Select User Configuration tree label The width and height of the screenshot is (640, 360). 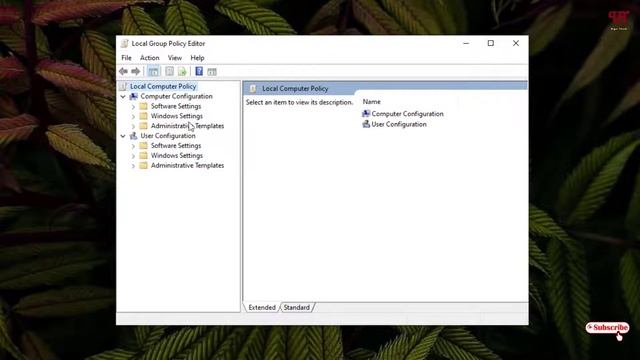click(168, 136)
